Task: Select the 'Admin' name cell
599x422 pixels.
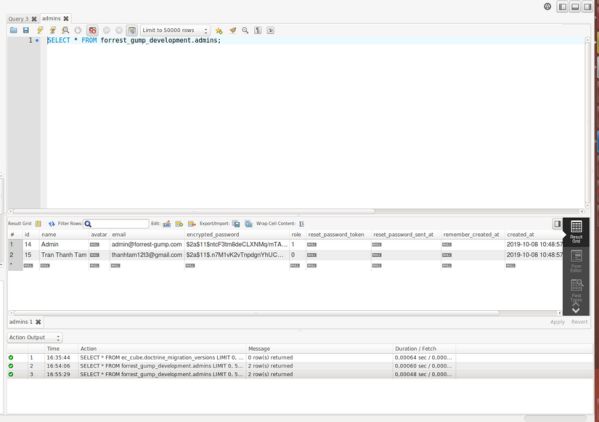Action: [x=64, y=244]
